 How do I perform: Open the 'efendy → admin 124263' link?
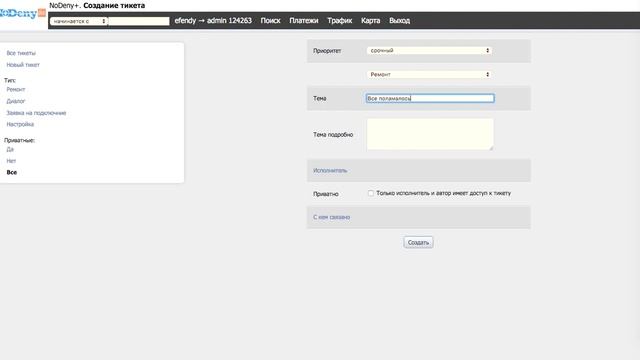(213, 20)
